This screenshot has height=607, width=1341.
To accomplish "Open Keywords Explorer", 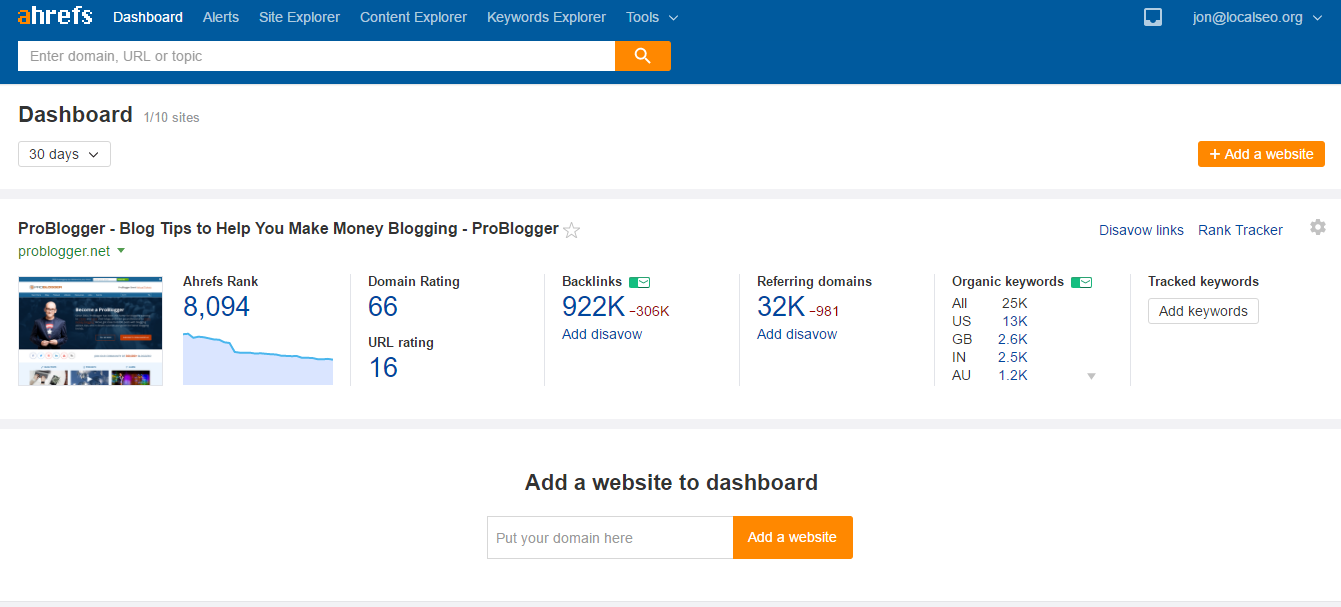I will tap(546, 17).
